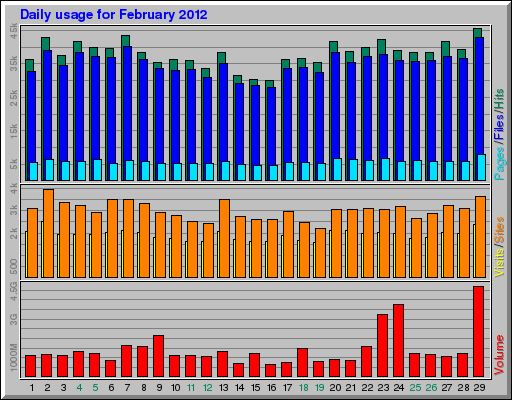Image resolution: width=512 pixels, height=400 pixels.
Task: Click the x-axis day label '22'
Action: tap(367, 388)
